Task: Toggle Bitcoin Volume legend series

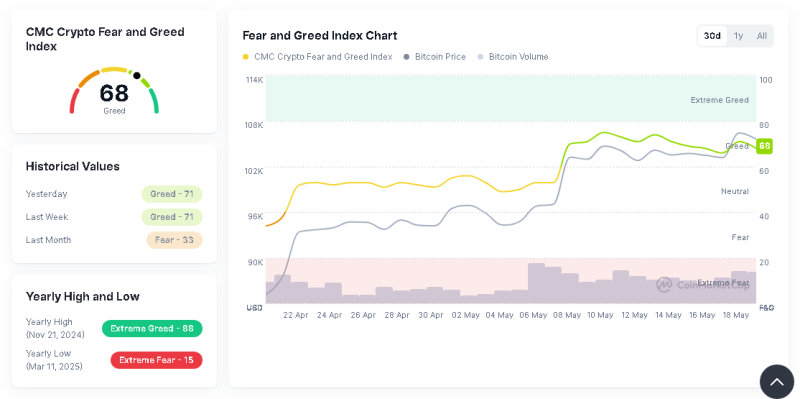Action: [513, 57]
